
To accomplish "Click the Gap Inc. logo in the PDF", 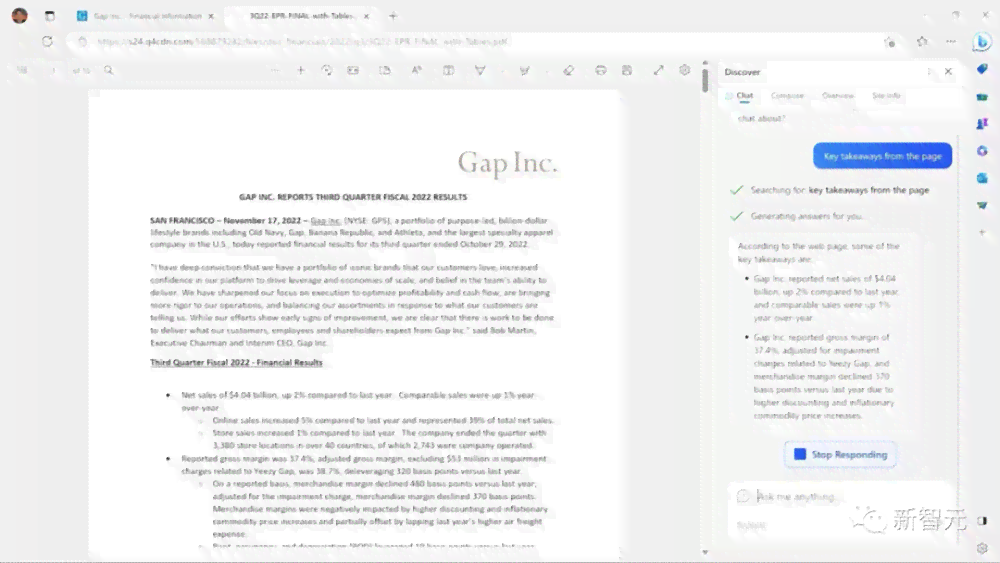I will 508,163.
